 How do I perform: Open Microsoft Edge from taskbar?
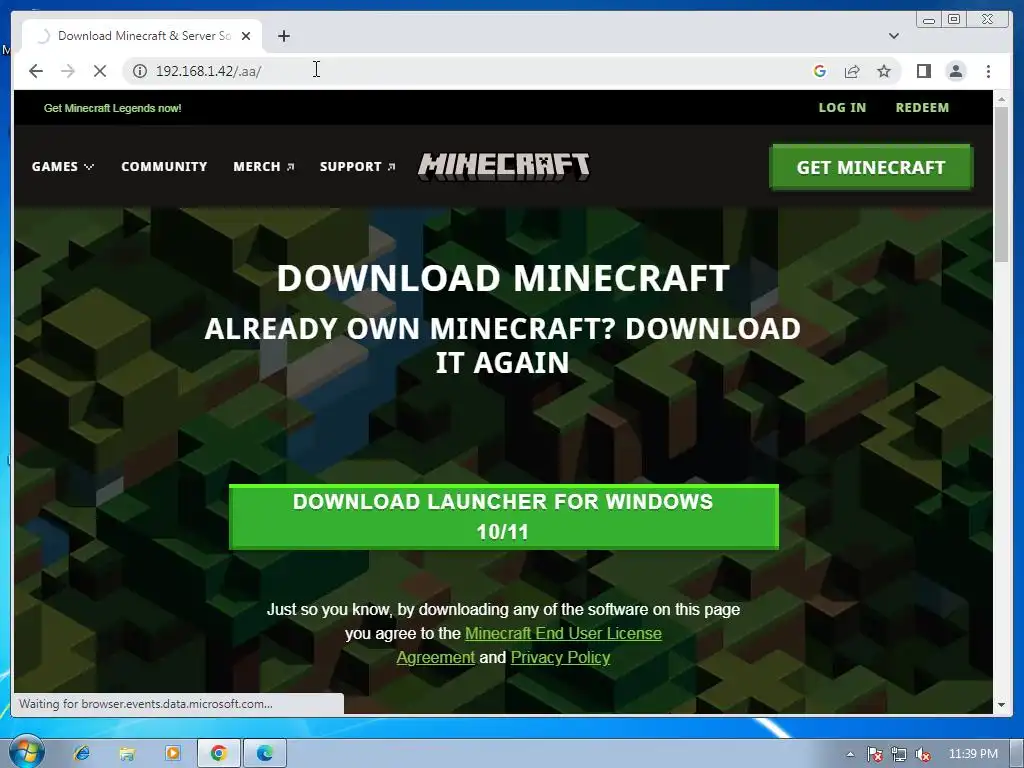coord(264,753)
